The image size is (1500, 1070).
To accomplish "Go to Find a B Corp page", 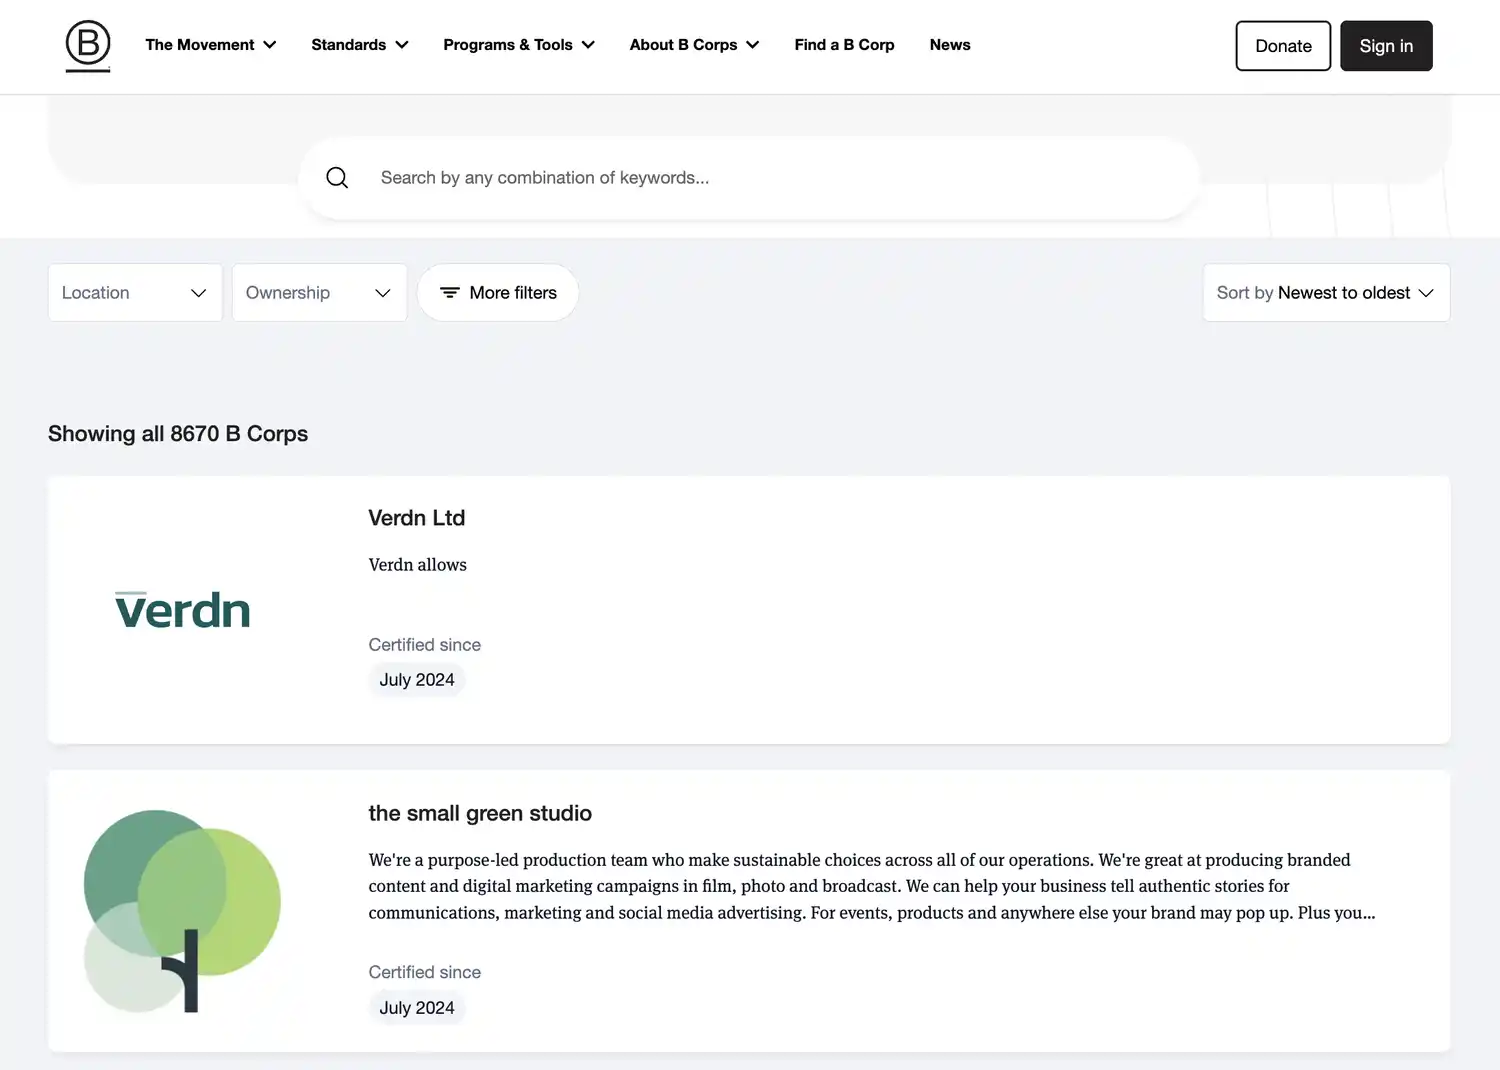I will (844, 45).
